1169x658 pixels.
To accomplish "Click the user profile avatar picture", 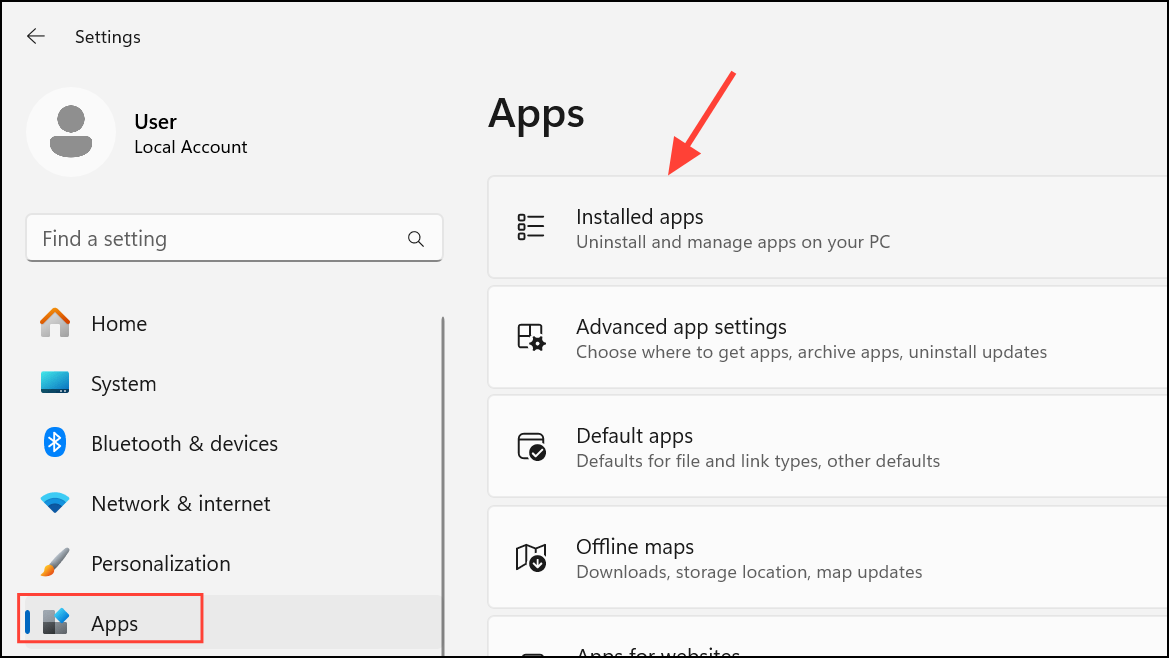I will click(x=70, y=132).
